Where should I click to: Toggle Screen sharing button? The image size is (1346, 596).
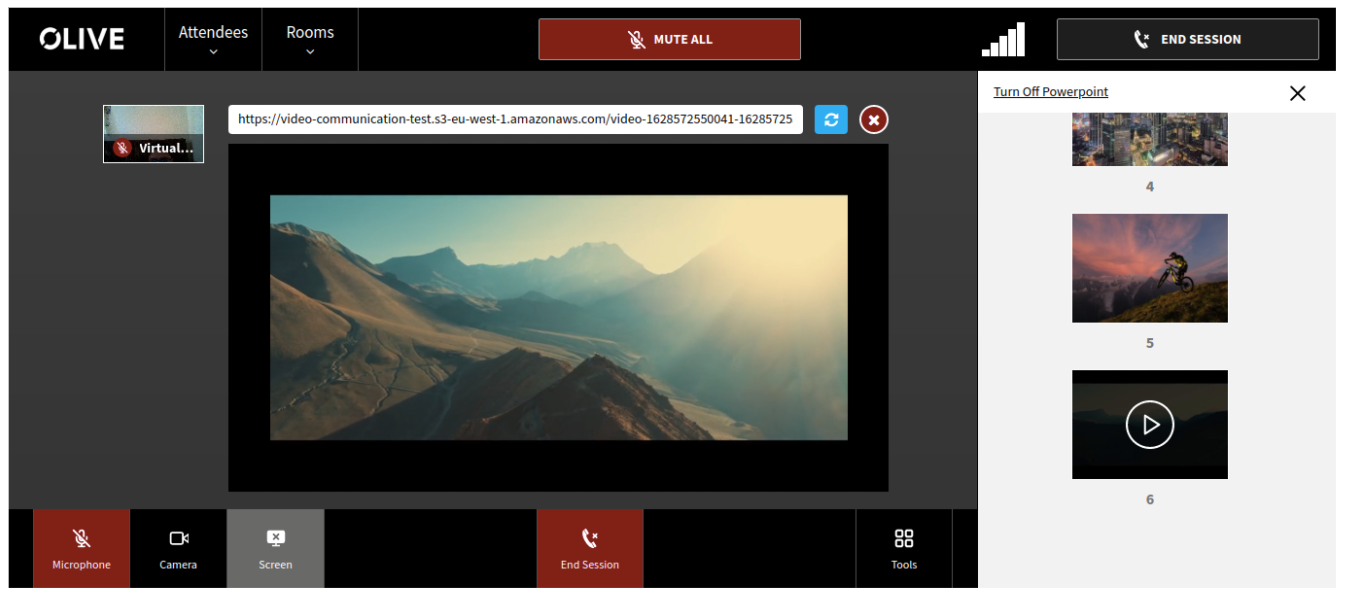coord(276,548)
